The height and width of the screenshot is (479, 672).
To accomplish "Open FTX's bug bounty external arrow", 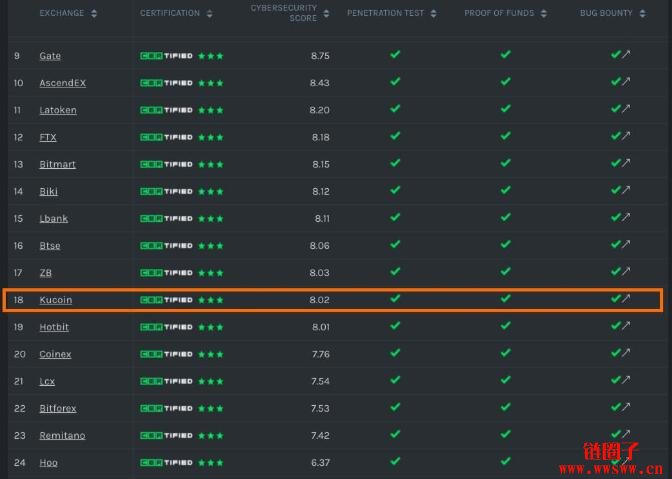I will click(x=626, y=136).
